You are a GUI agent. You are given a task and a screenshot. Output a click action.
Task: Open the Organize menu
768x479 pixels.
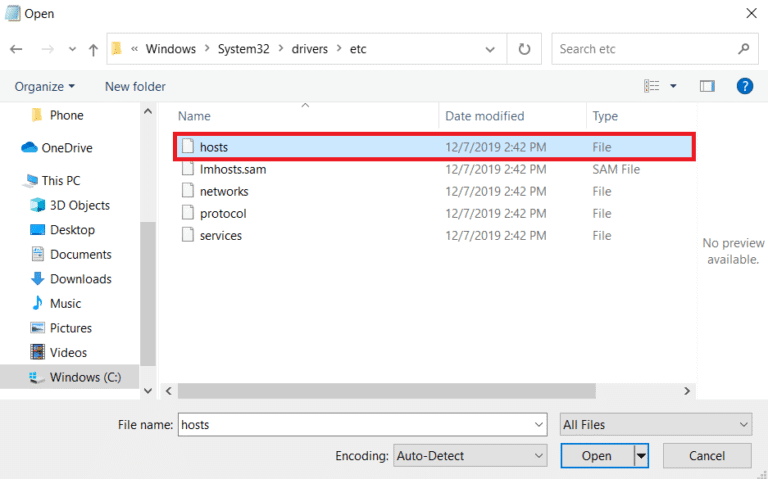(x=45, y=87)
